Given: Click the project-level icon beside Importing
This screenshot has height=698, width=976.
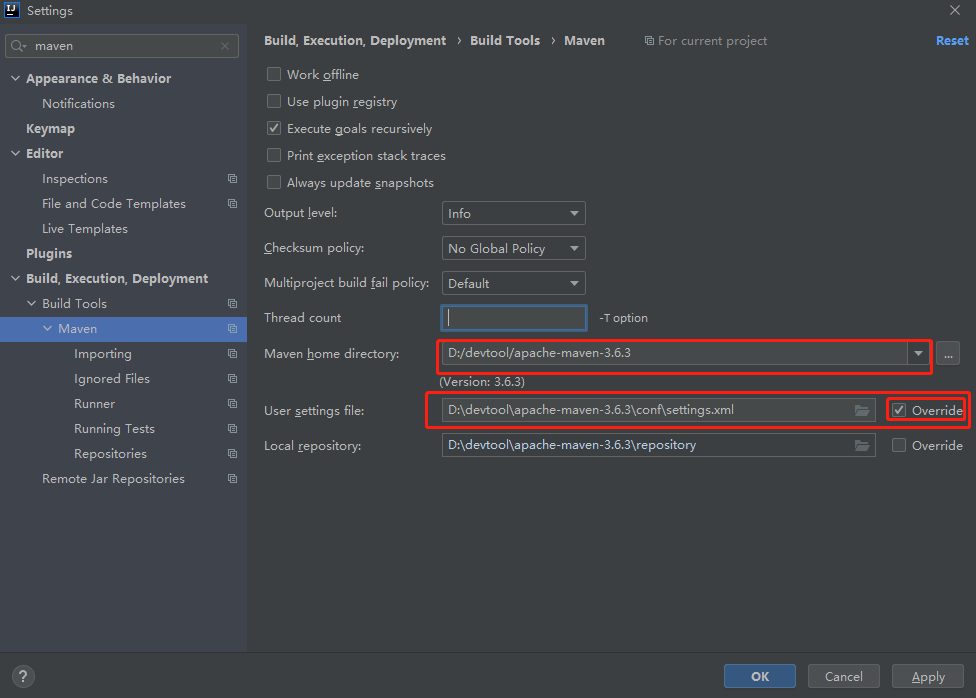Looking at the screenshot, I should [x=232, y=354].
